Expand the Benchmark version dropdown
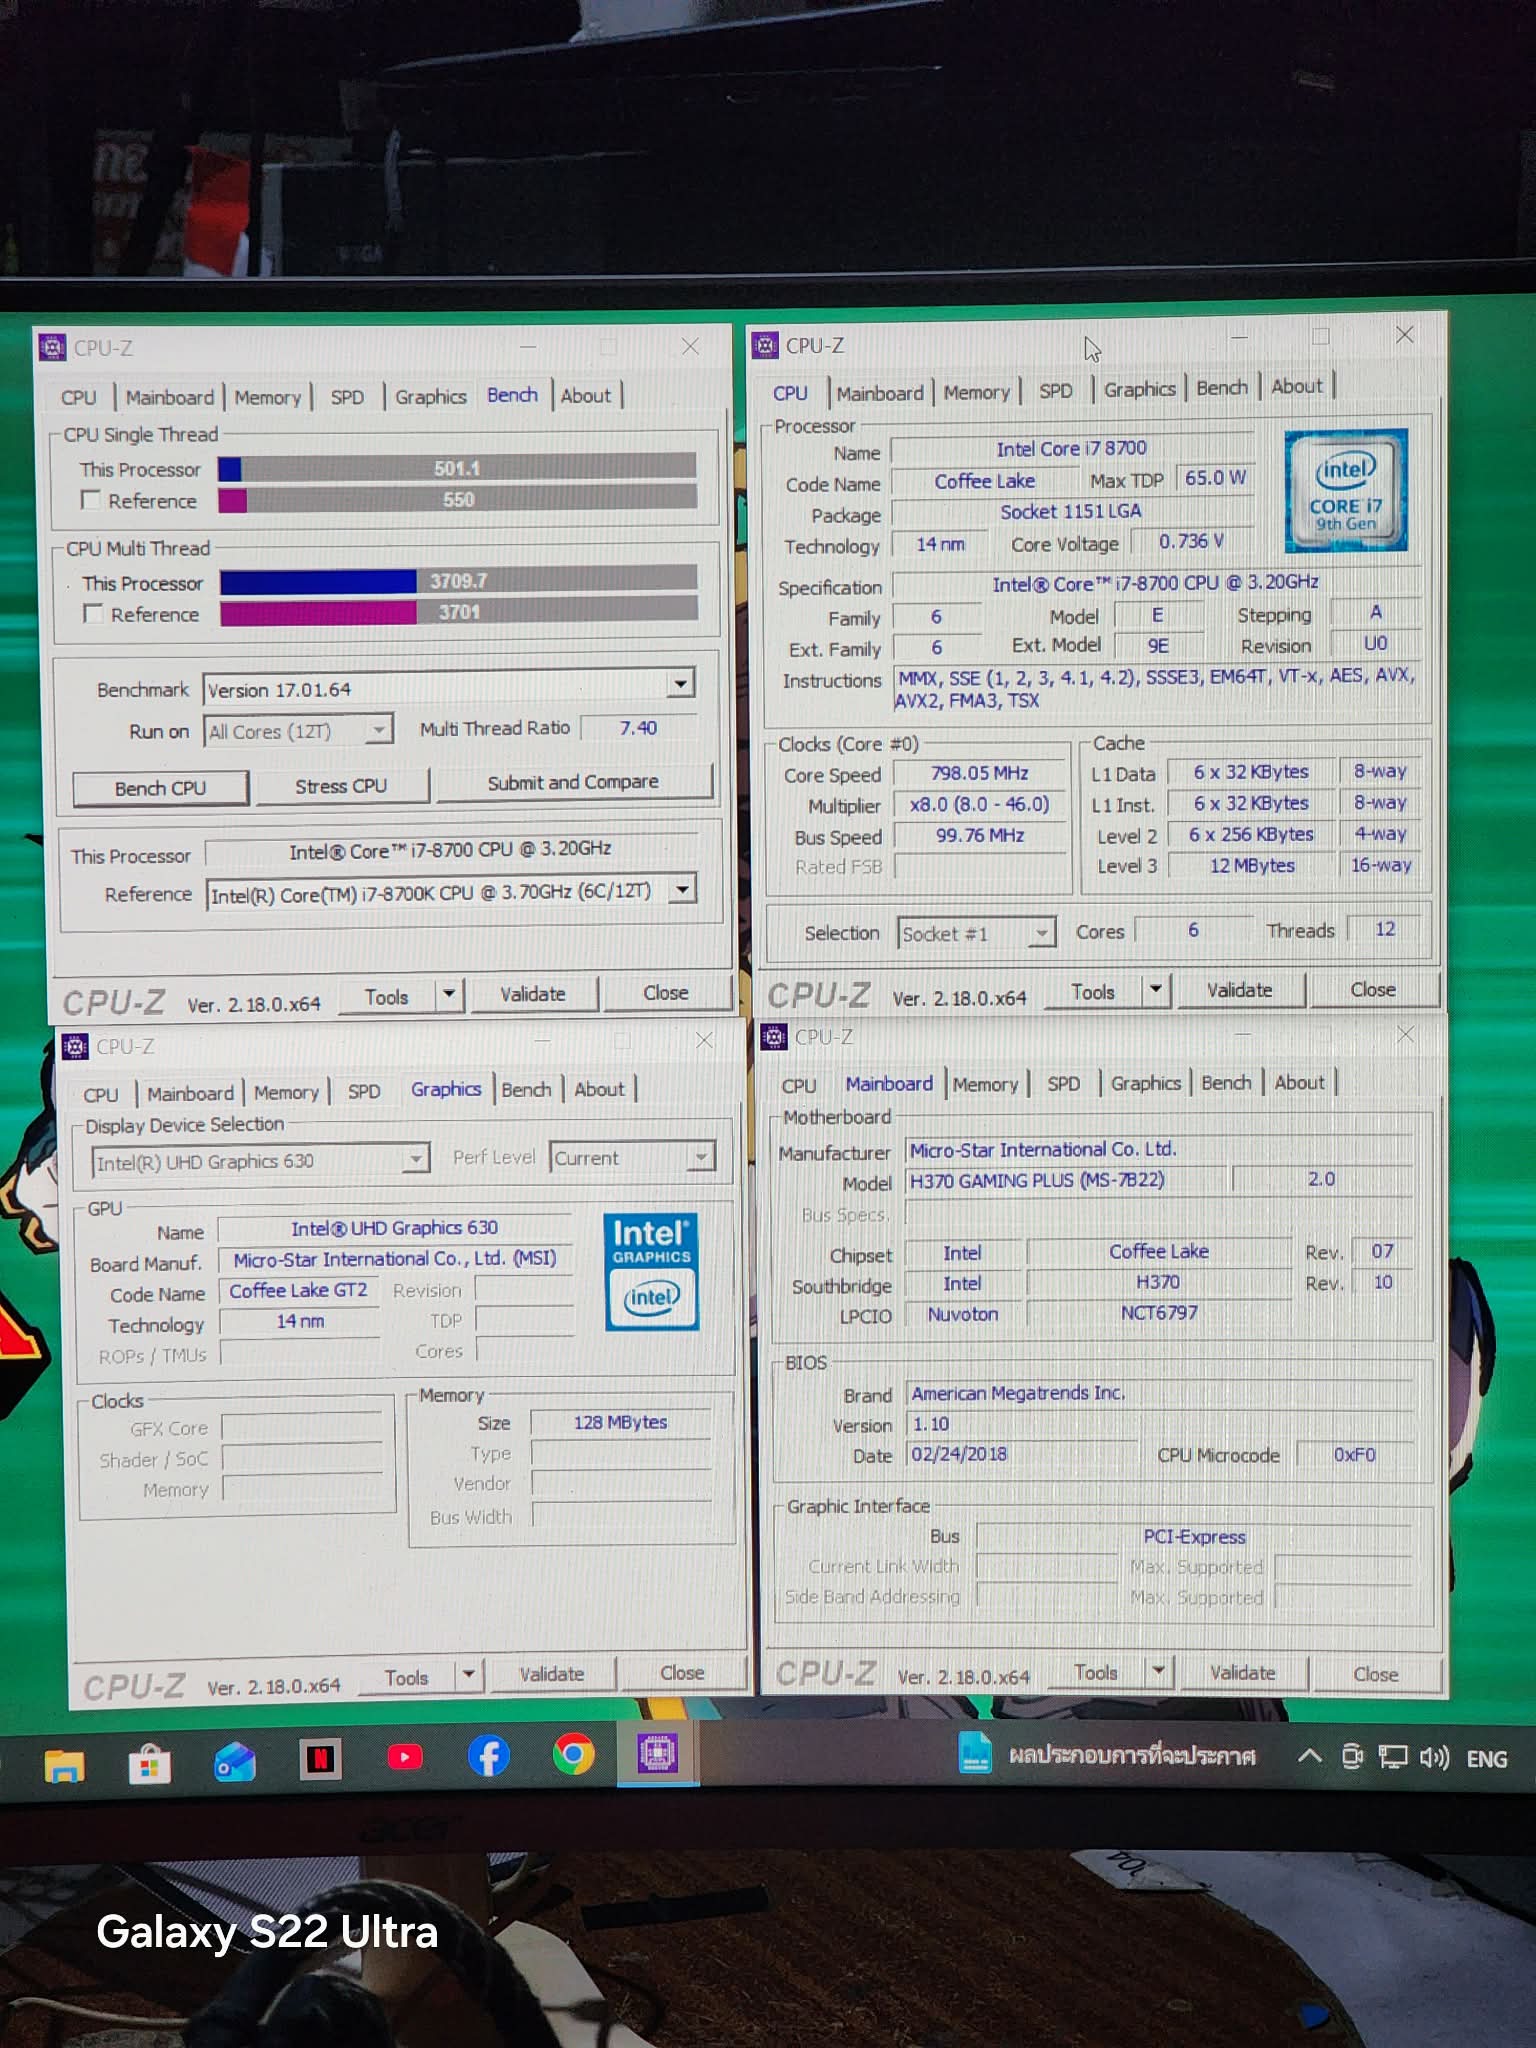Viewport: 1536px width, 2048px height. 680,684
